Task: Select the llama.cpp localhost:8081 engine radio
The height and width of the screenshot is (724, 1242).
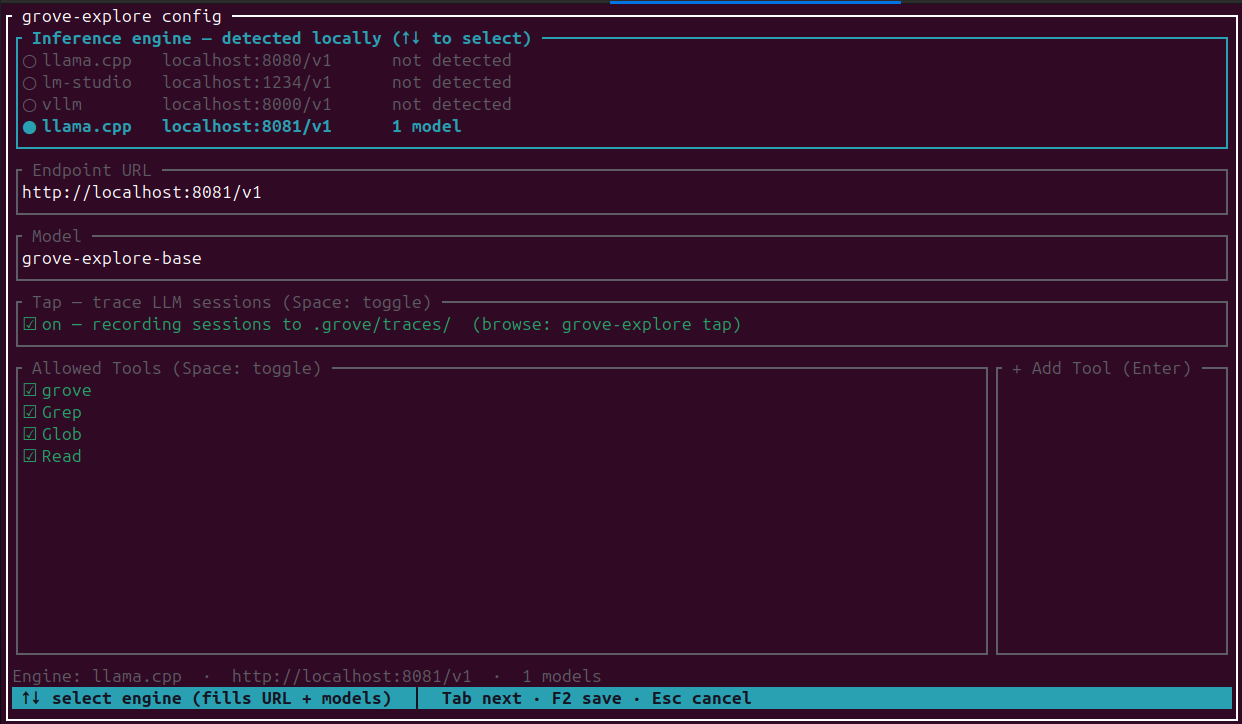Action: pyautogui.click(x=30, y=127)
